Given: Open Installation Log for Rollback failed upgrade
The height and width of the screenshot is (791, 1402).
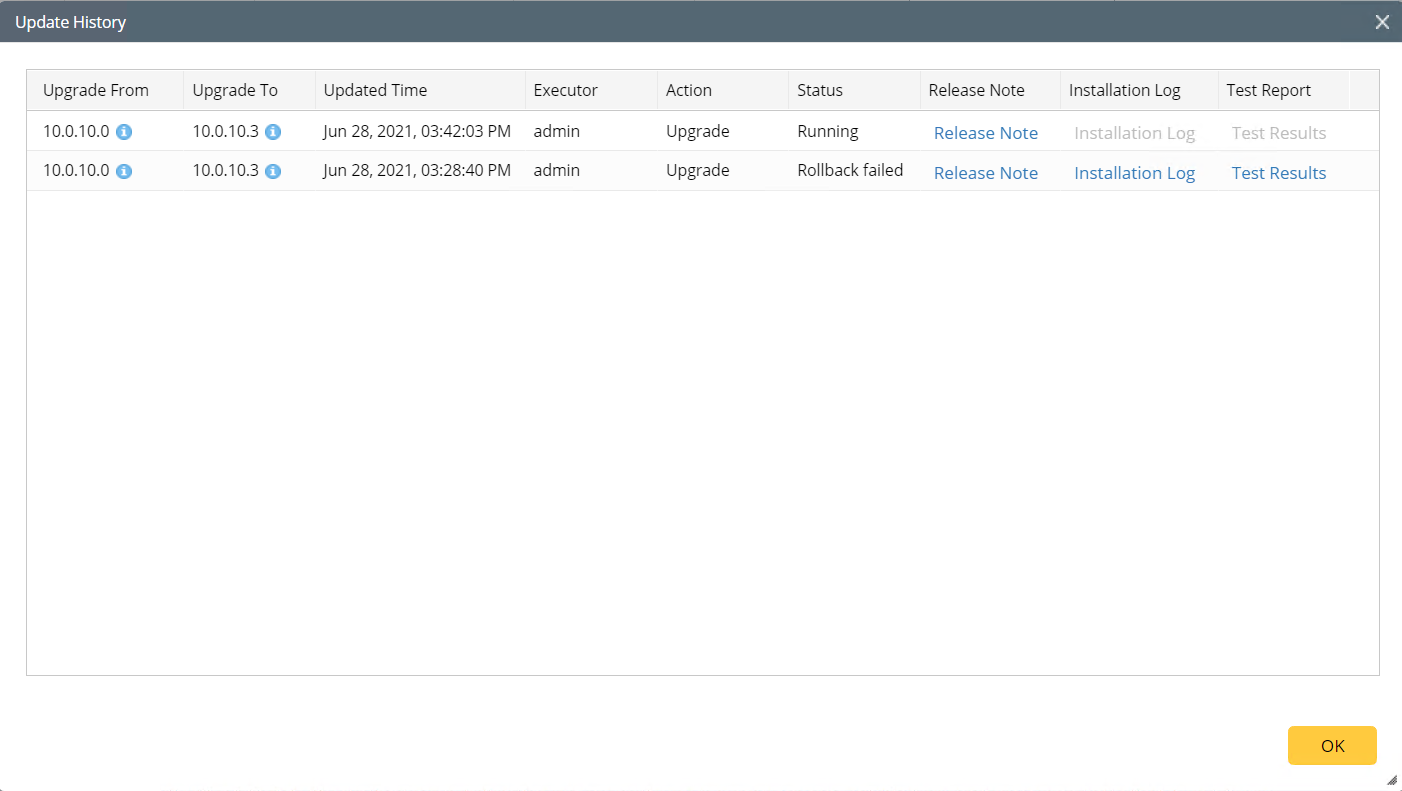Looking at the screenshot, I should (x=1134, y=173).
